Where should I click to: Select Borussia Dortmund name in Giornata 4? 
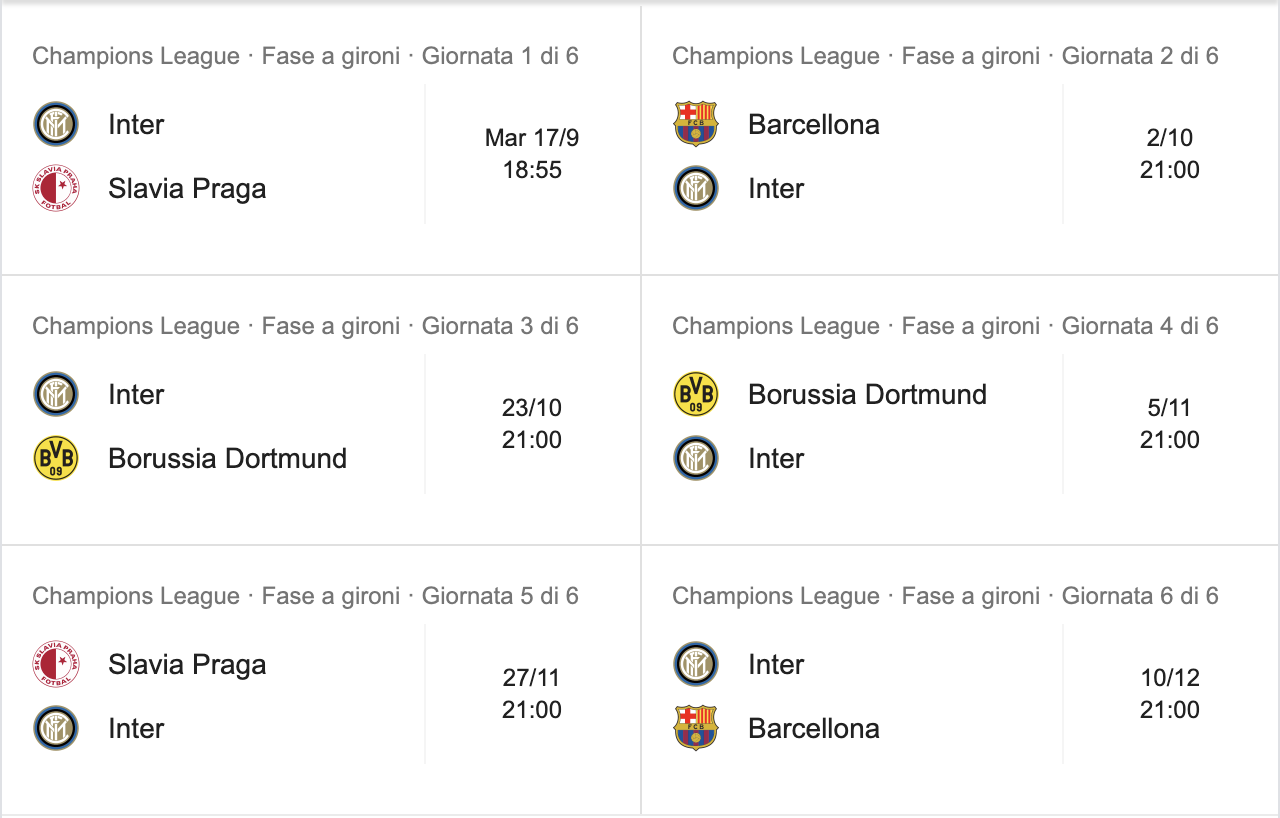[x=867, y=394]
